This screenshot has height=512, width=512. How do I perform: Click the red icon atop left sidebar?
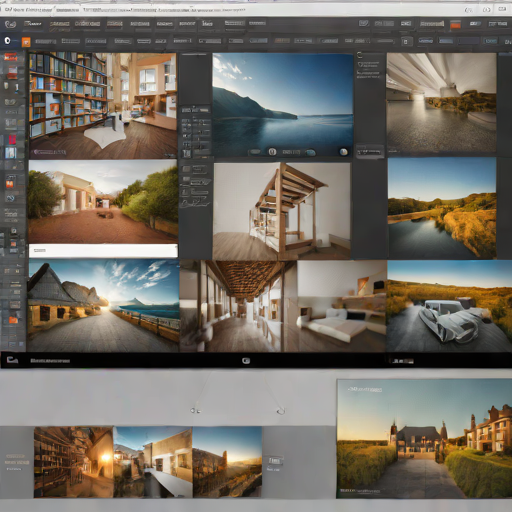coord(11,57)
